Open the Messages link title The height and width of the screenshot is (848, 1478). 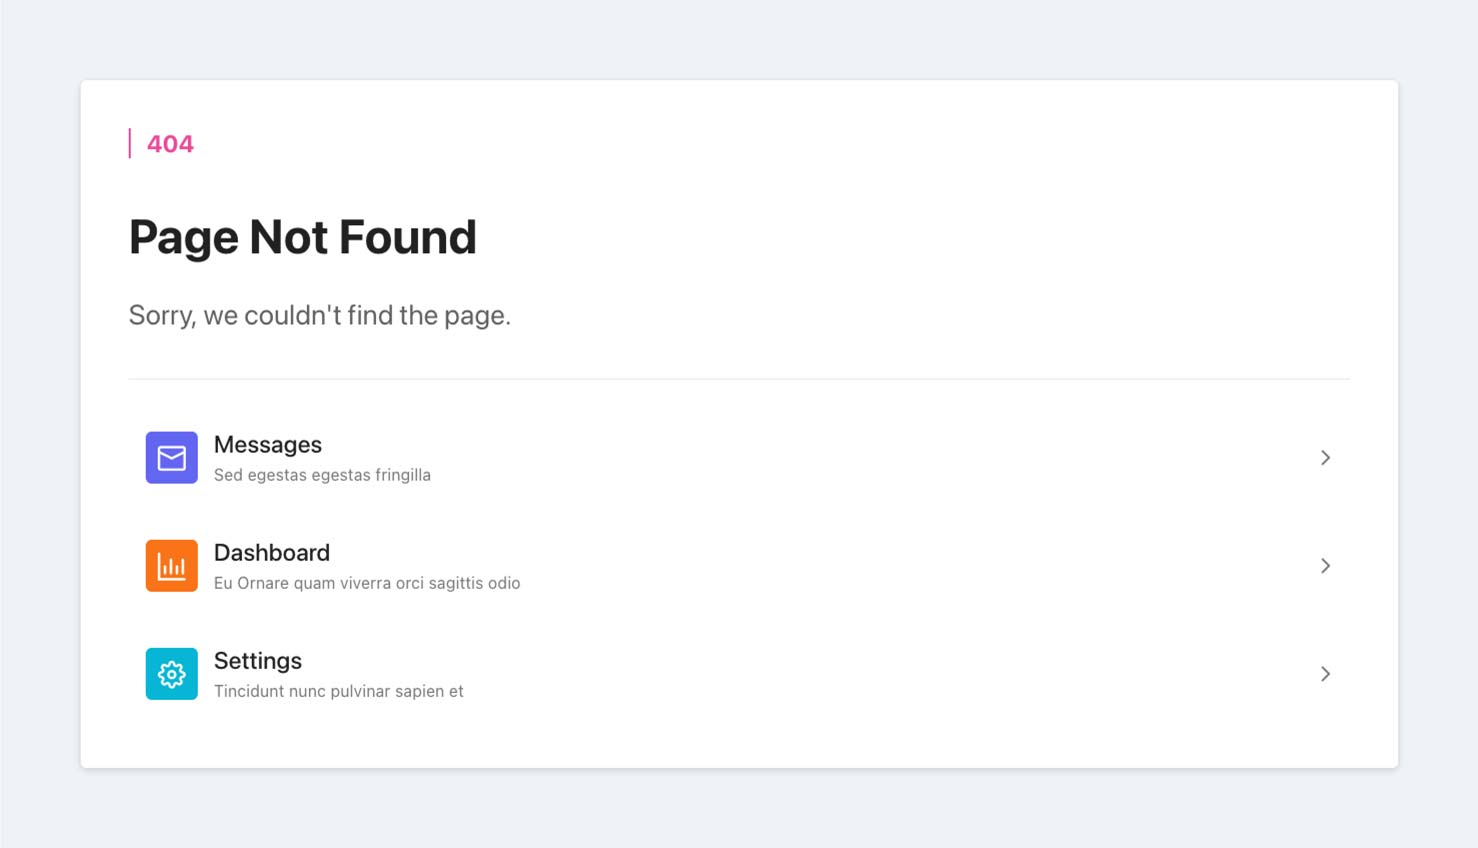tap(268, 445)
